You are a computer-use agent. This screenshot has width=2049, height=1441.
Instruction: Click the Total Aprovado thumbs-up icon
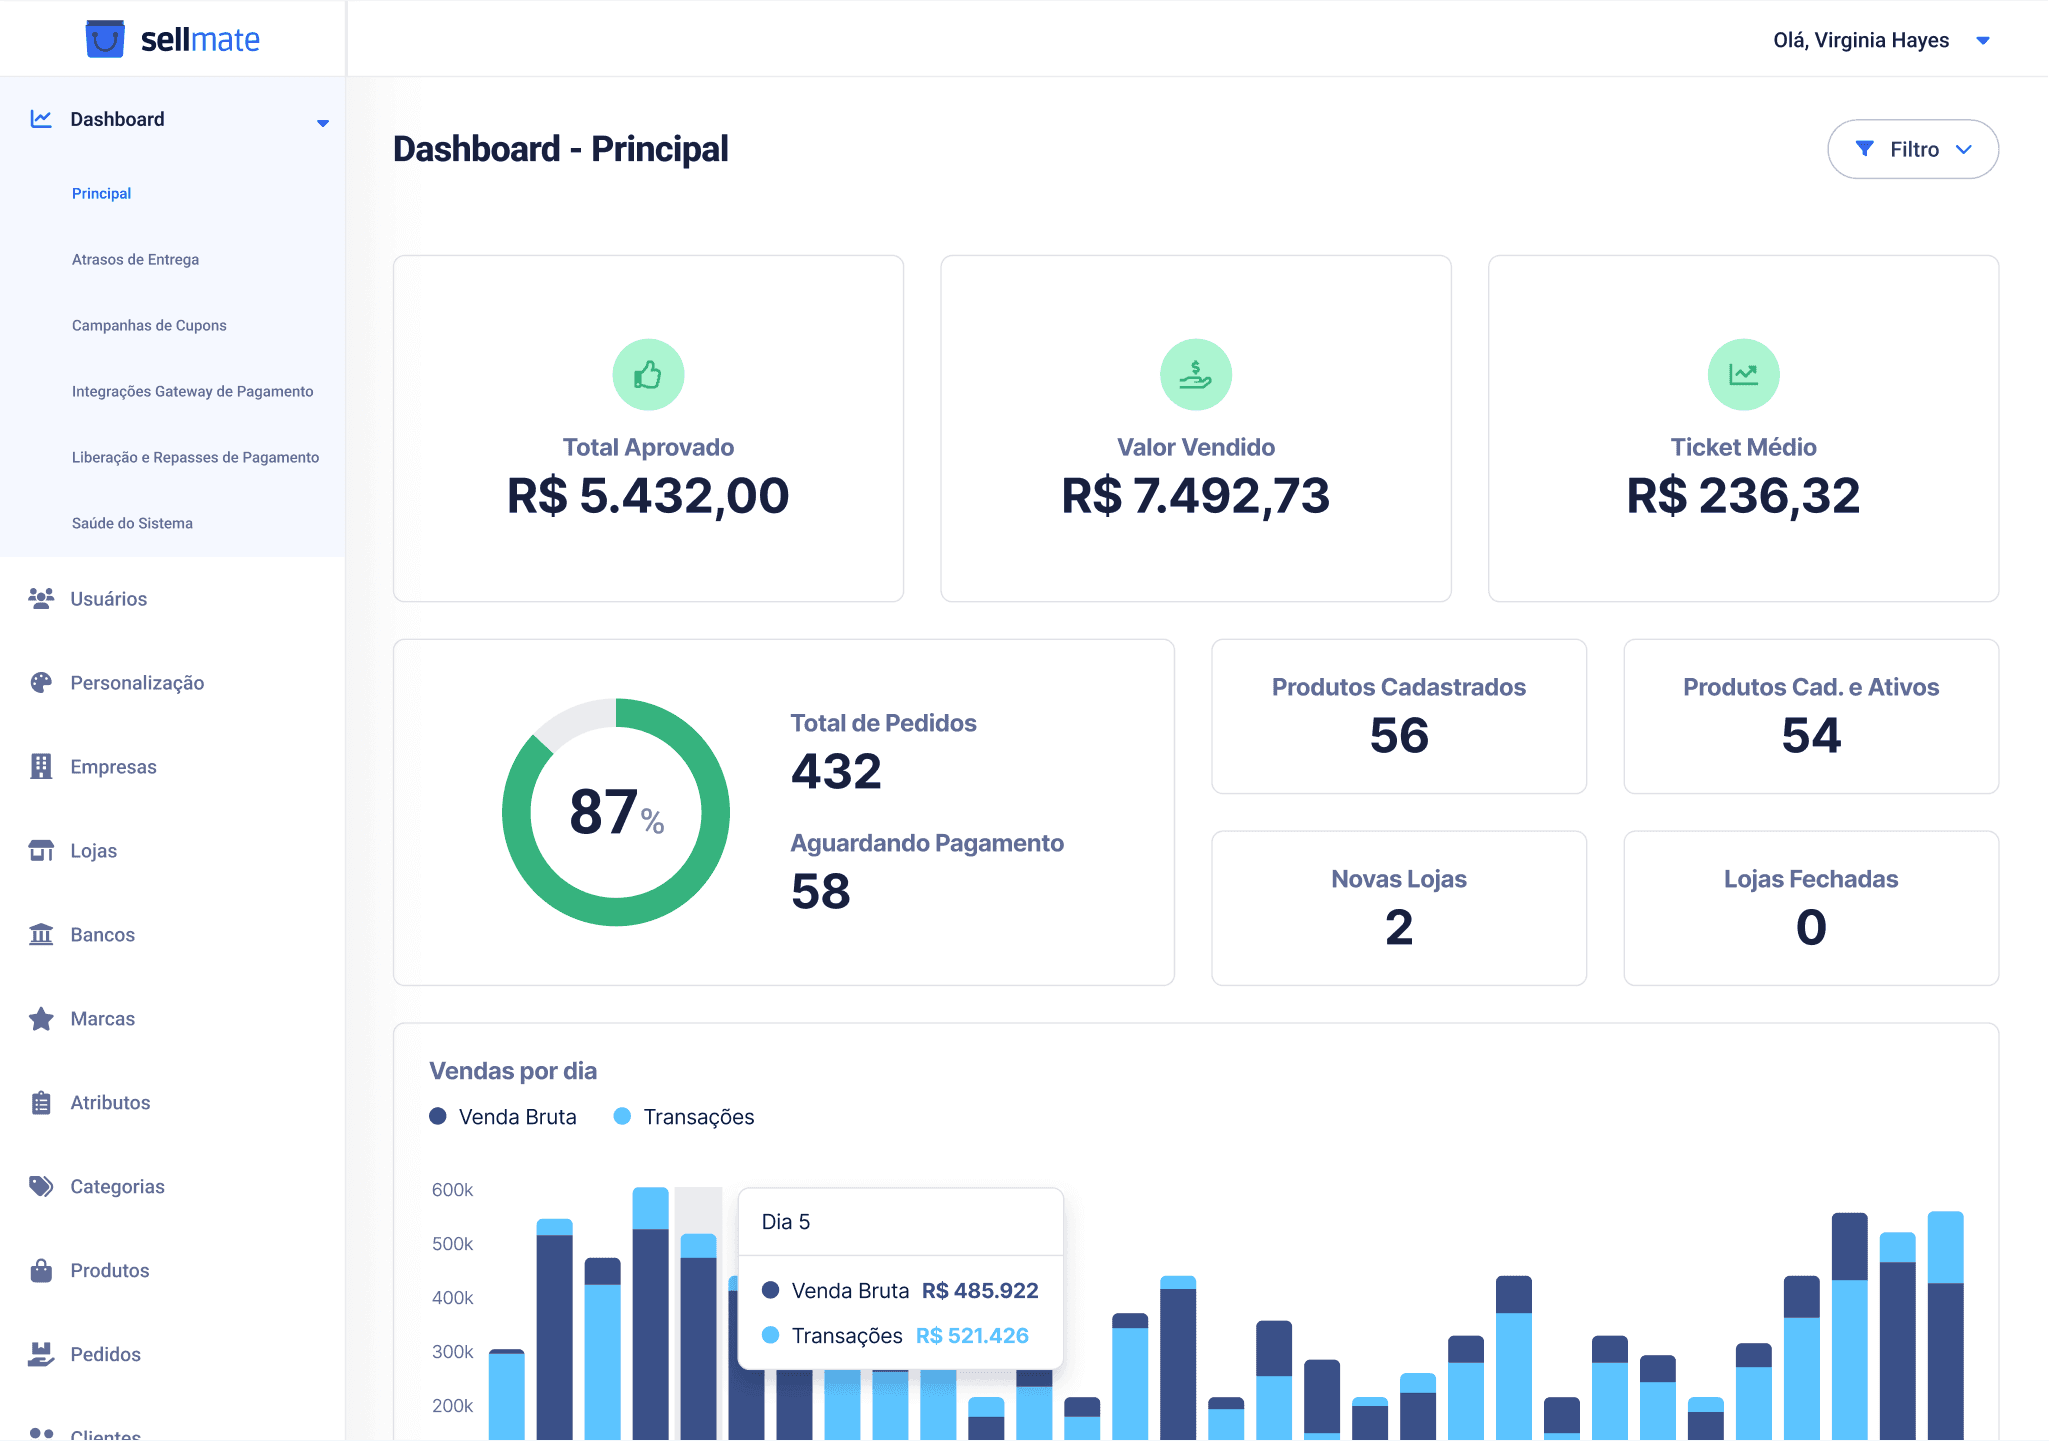[648, 375]
